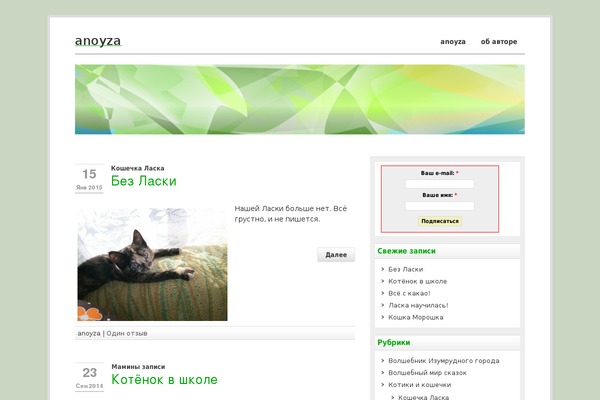The image size is (600, 400).
Task: Open the Мамины записи category link
Action: (x=138, y=367)
